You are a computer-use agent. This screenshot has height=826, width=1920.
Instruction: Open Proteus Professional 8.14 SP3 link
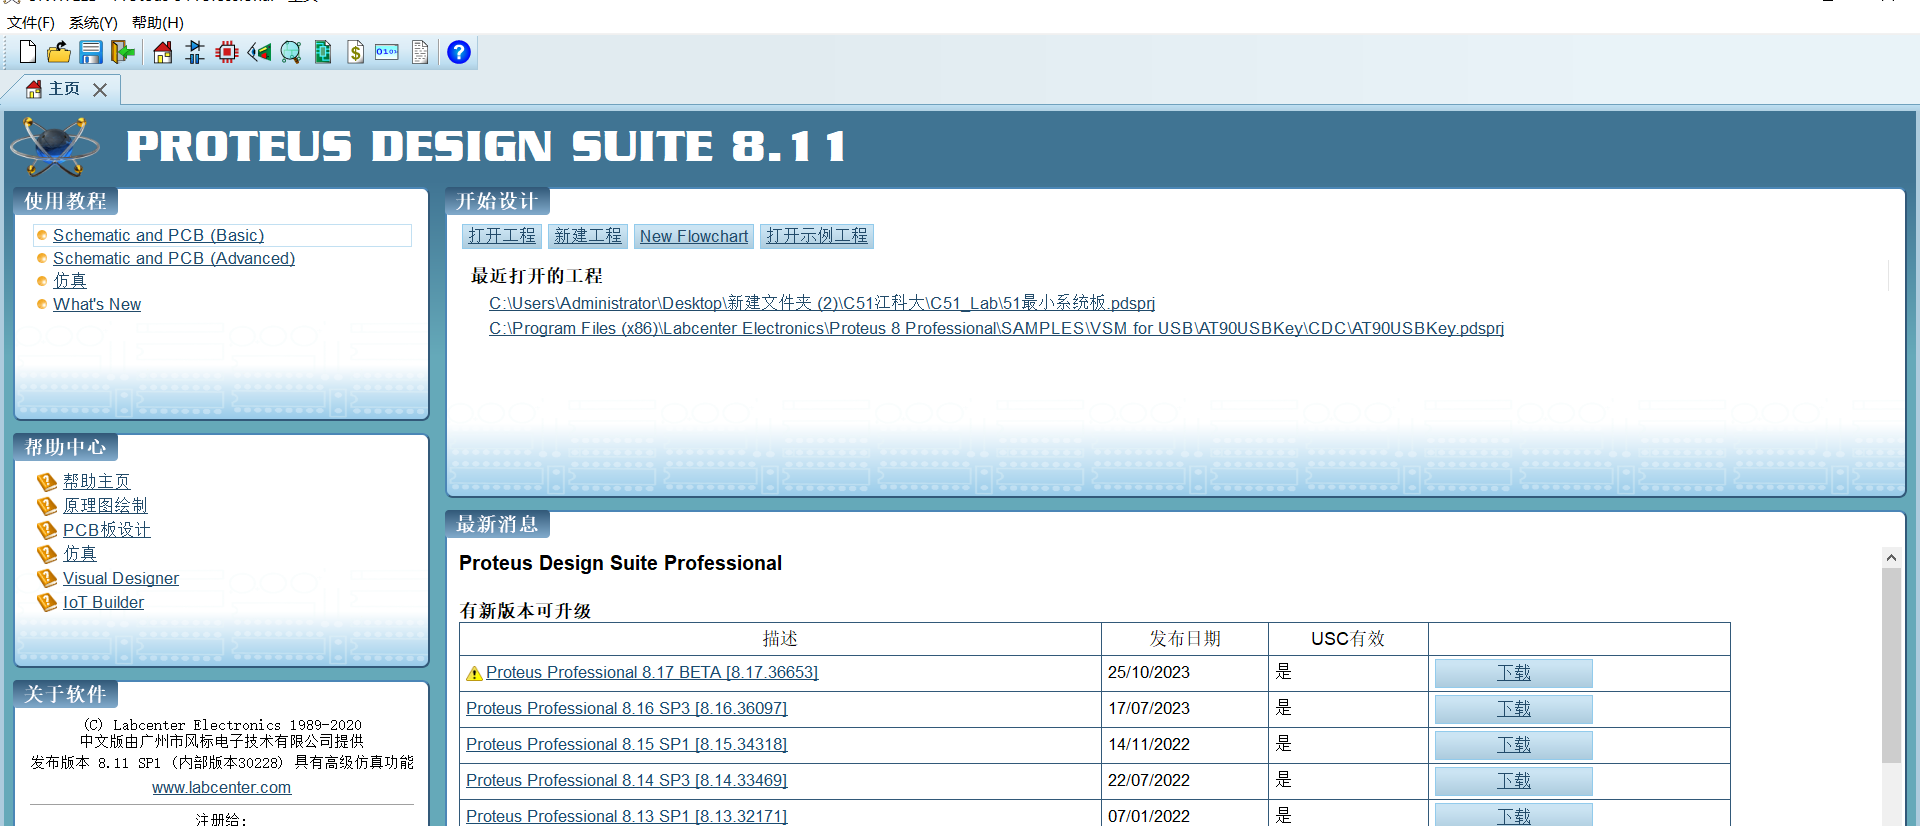(626, 780)
